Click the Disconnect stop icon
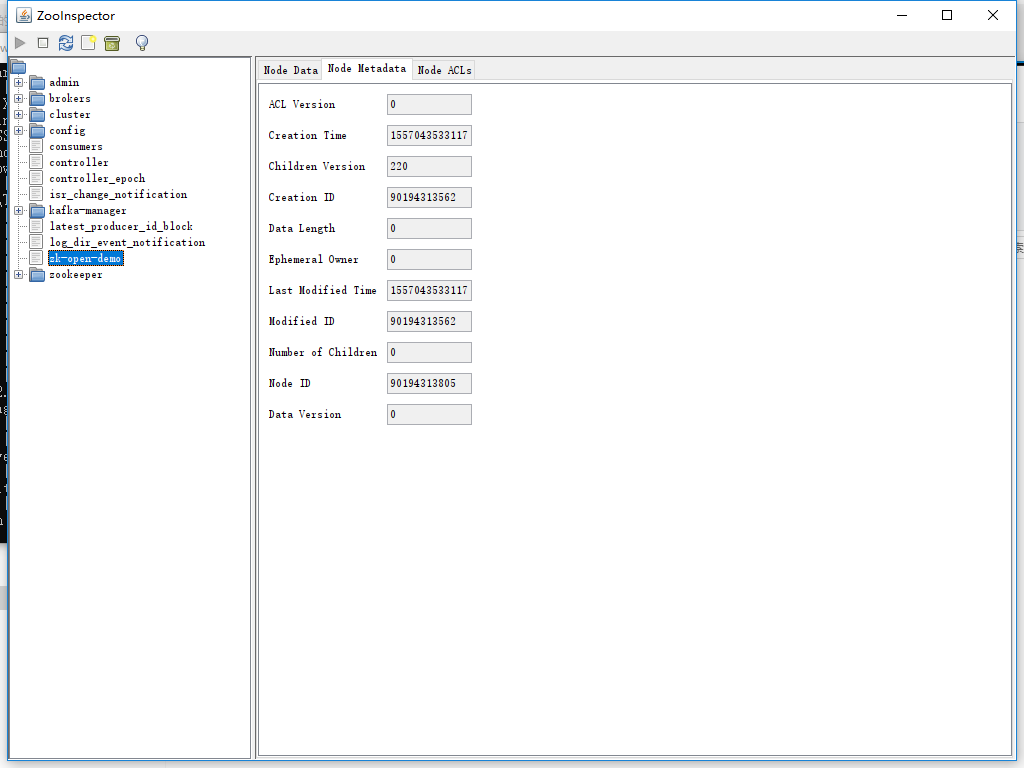1024x768 pixels. click(x=43, y=43)
